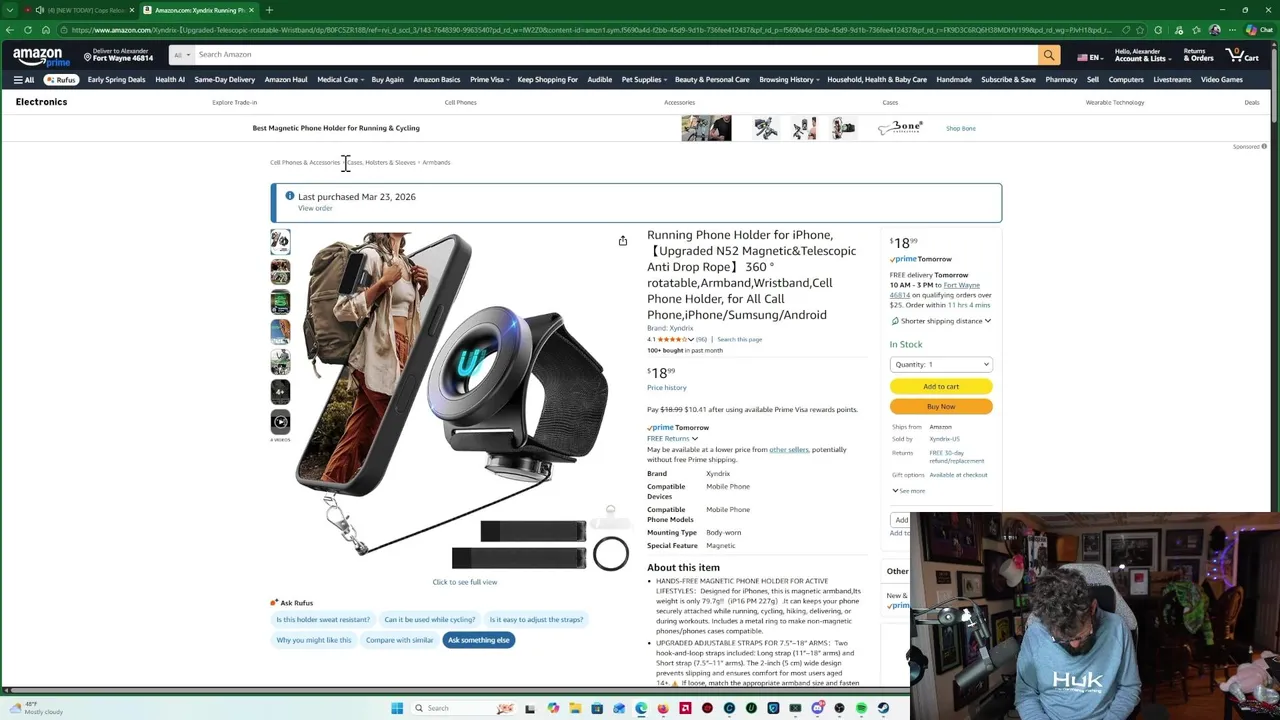Viewport: 1280px width, 720px height.
Task: Open the shopping Cart icon
Action: point(1242,55)
